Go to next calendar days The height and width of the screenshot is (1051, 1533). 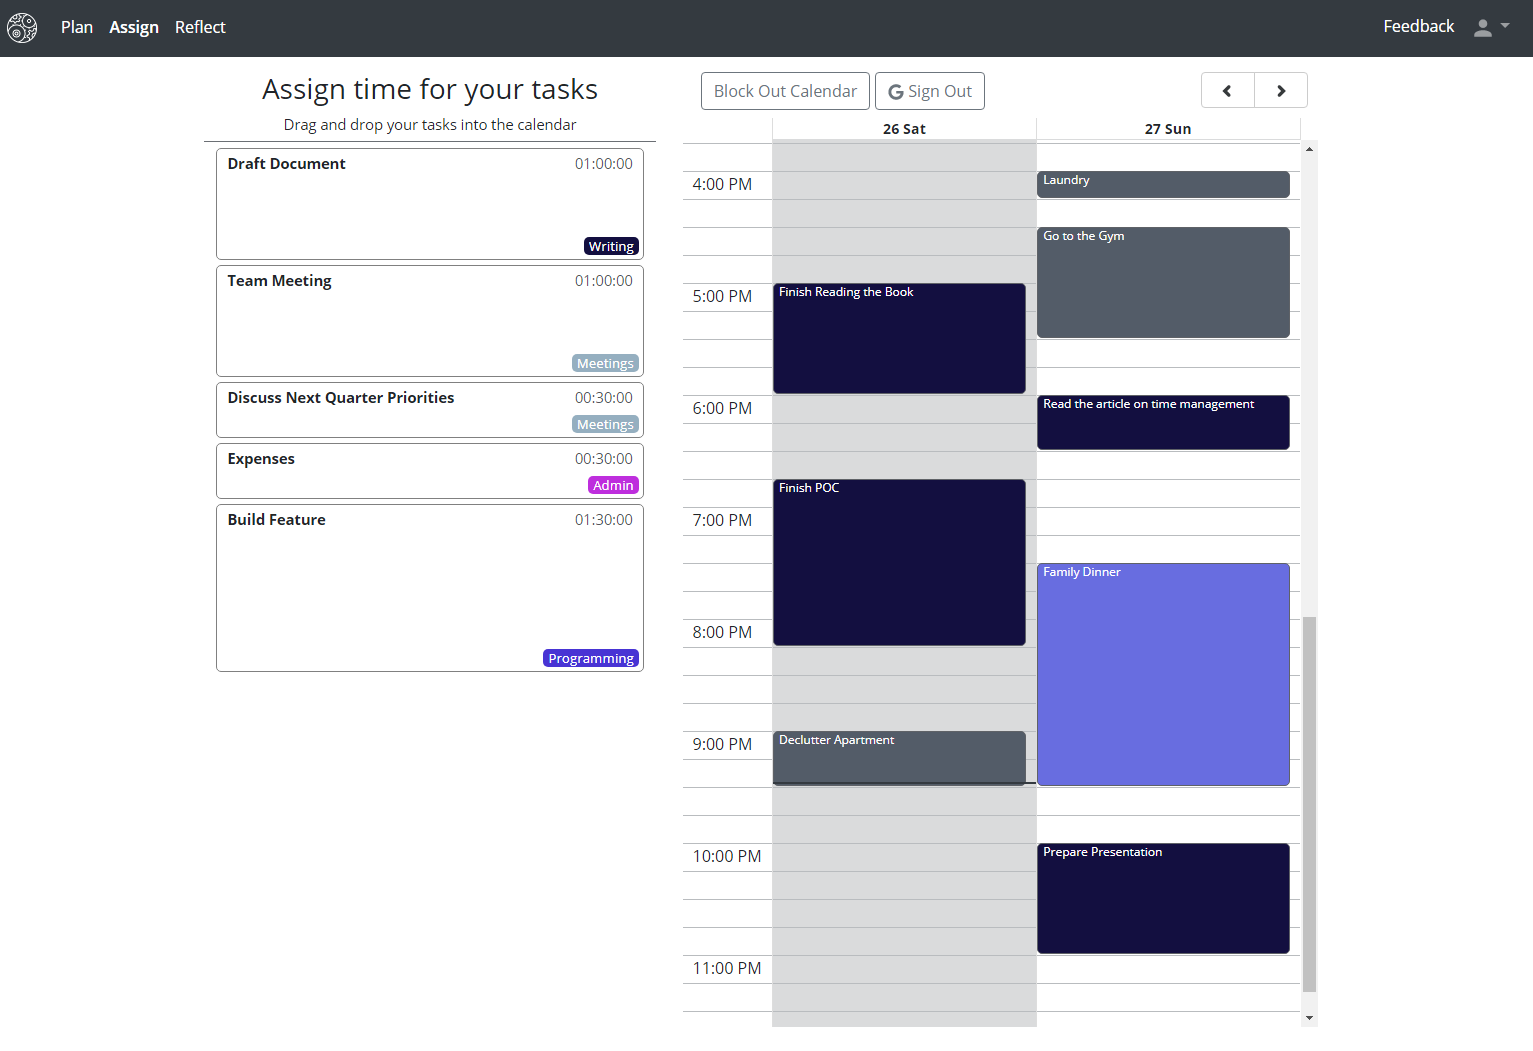click(x=1281, y=91)
